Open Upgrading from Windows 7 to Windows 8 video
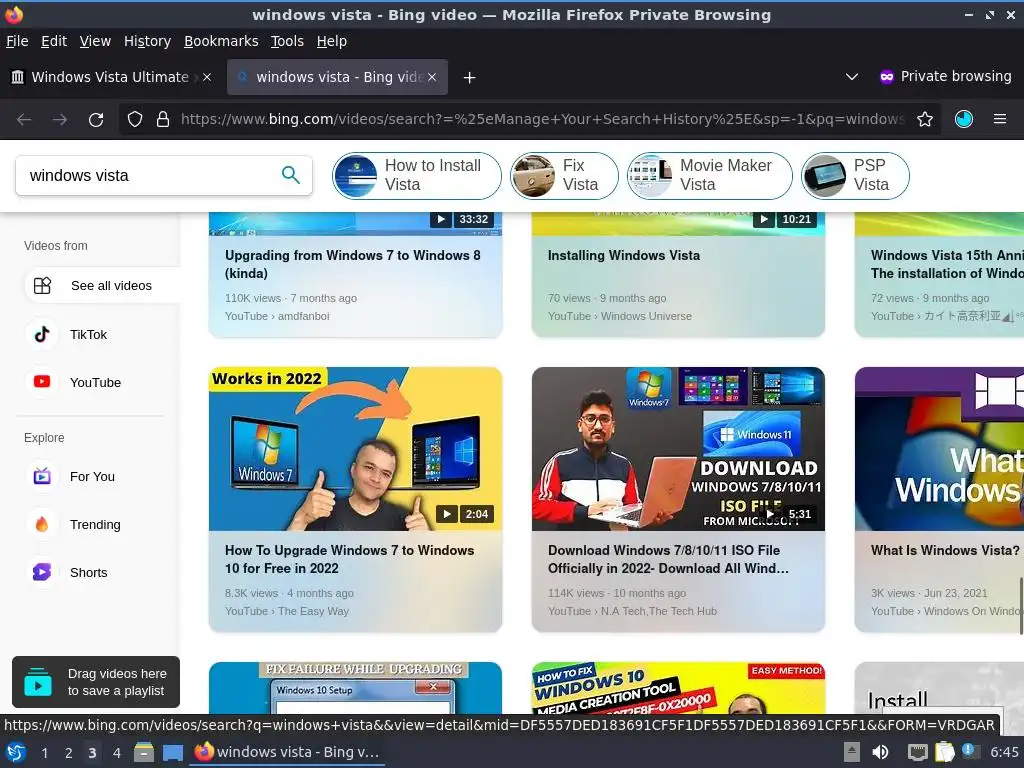1024x768 pixels. [353, 264]
